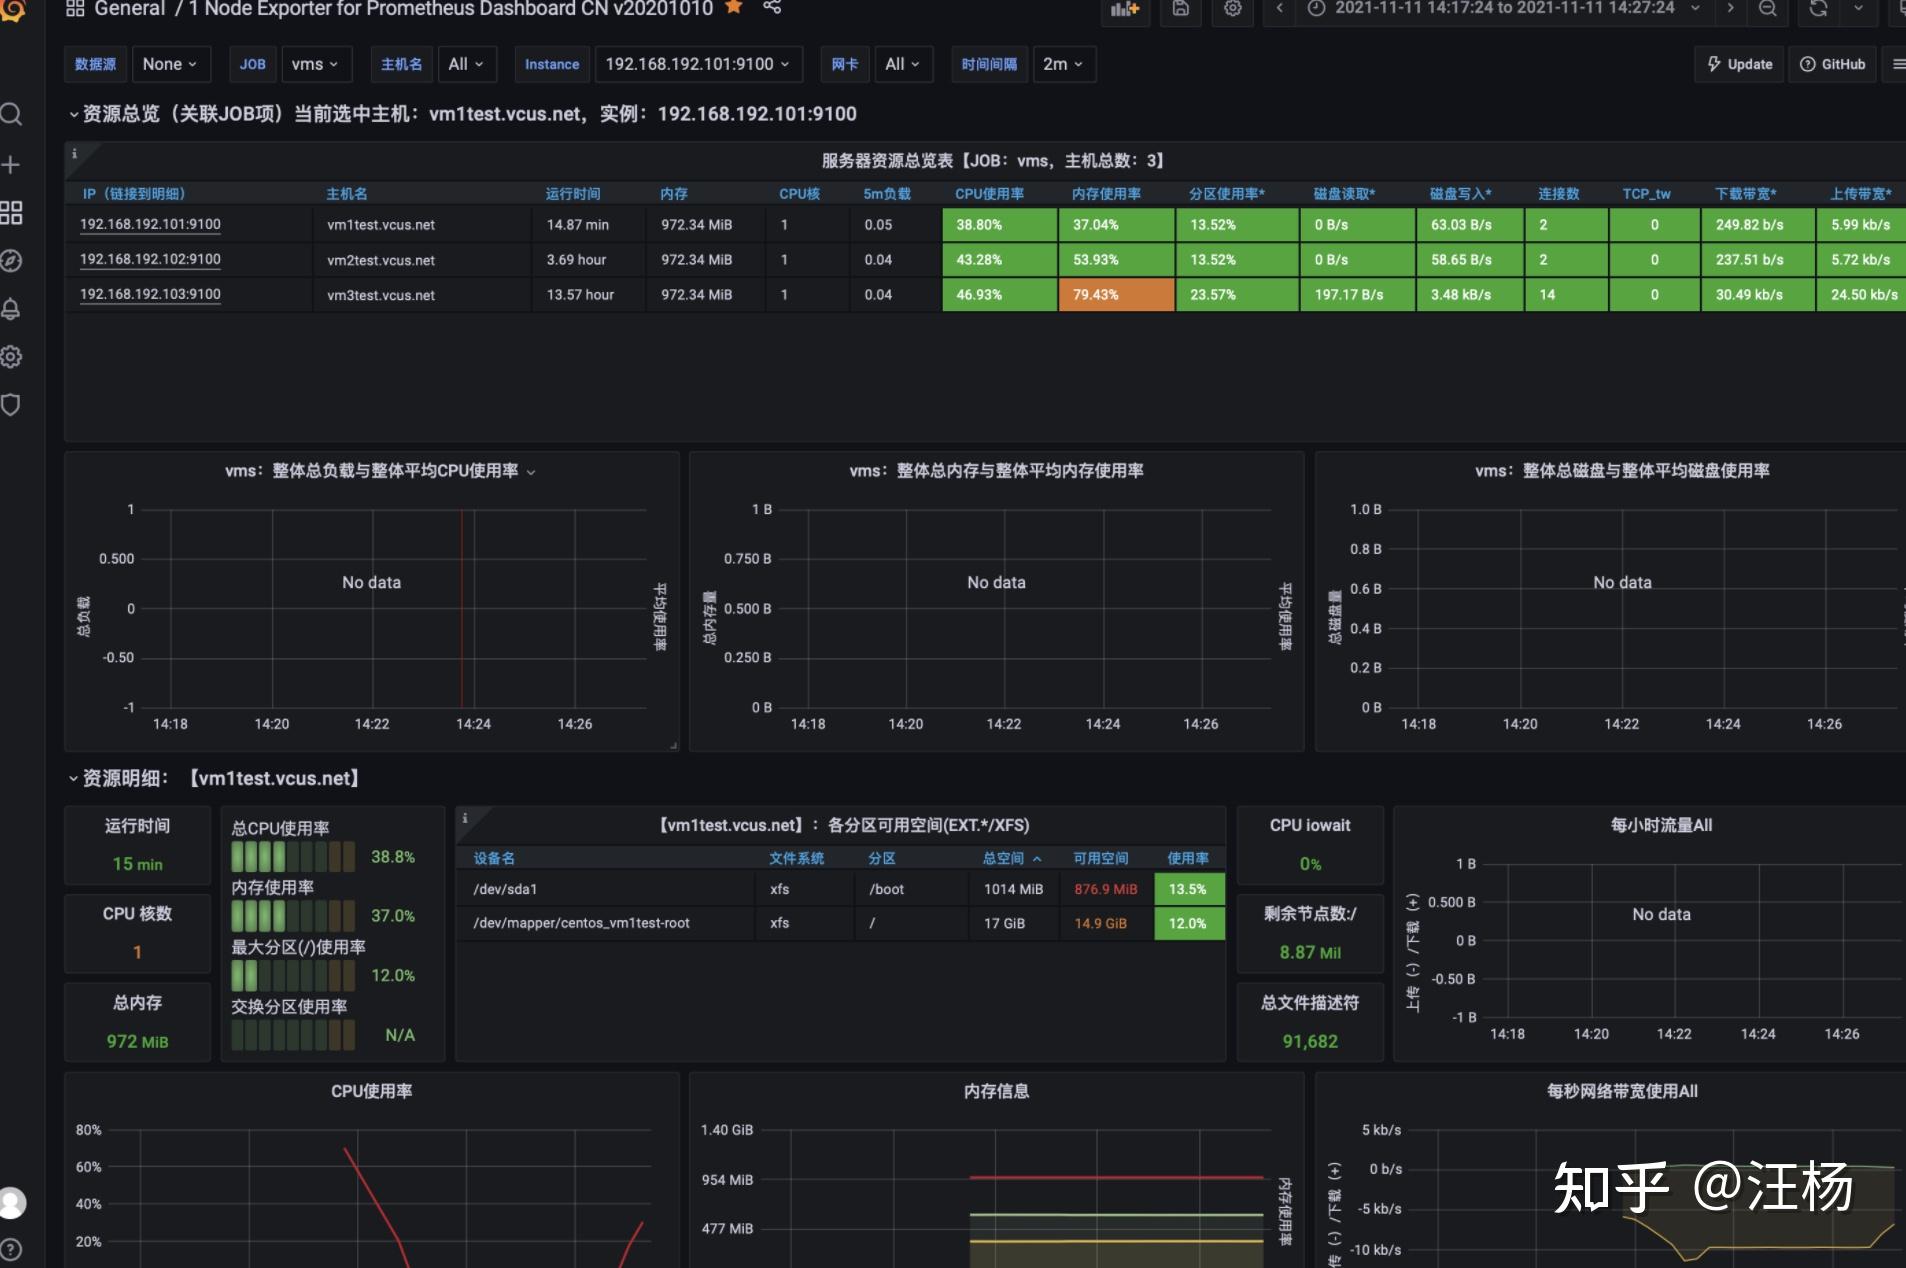Open the GitHub link
This screenshot has width=1906, height=1268.
[x=1833, y=64]
